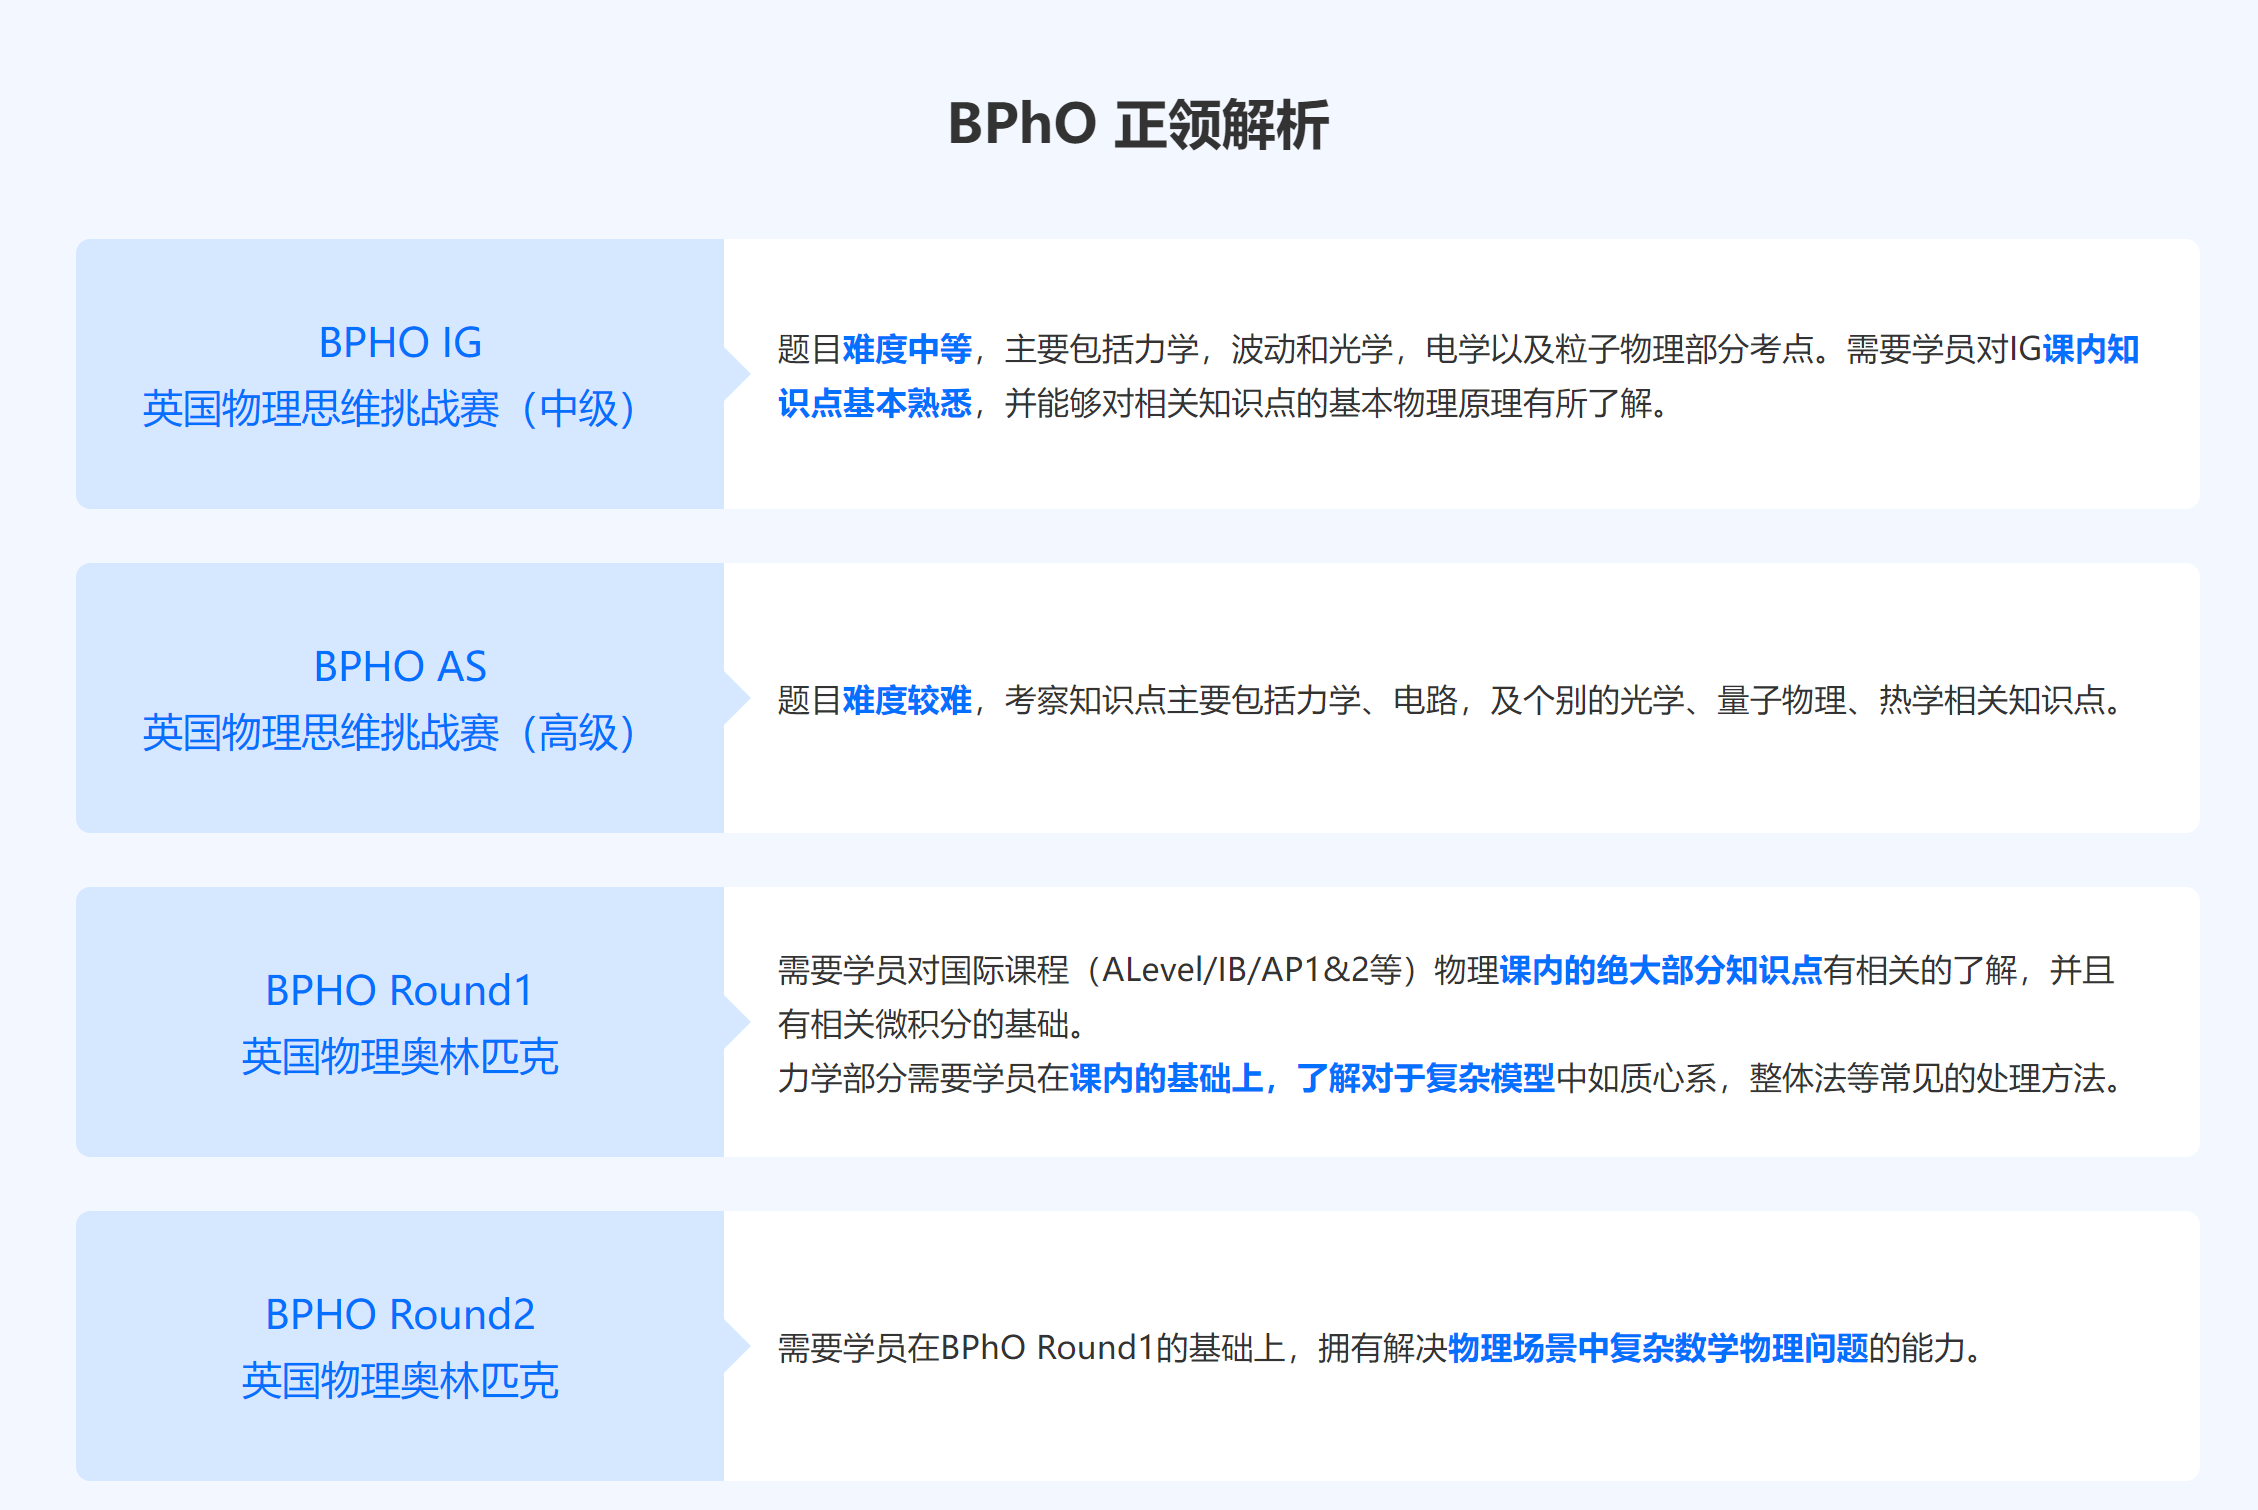Click the 'BPhO 正领解析' page heading
Image resolution: width=2258 pixels, height=1510 pixels.
pos(1138,125)
